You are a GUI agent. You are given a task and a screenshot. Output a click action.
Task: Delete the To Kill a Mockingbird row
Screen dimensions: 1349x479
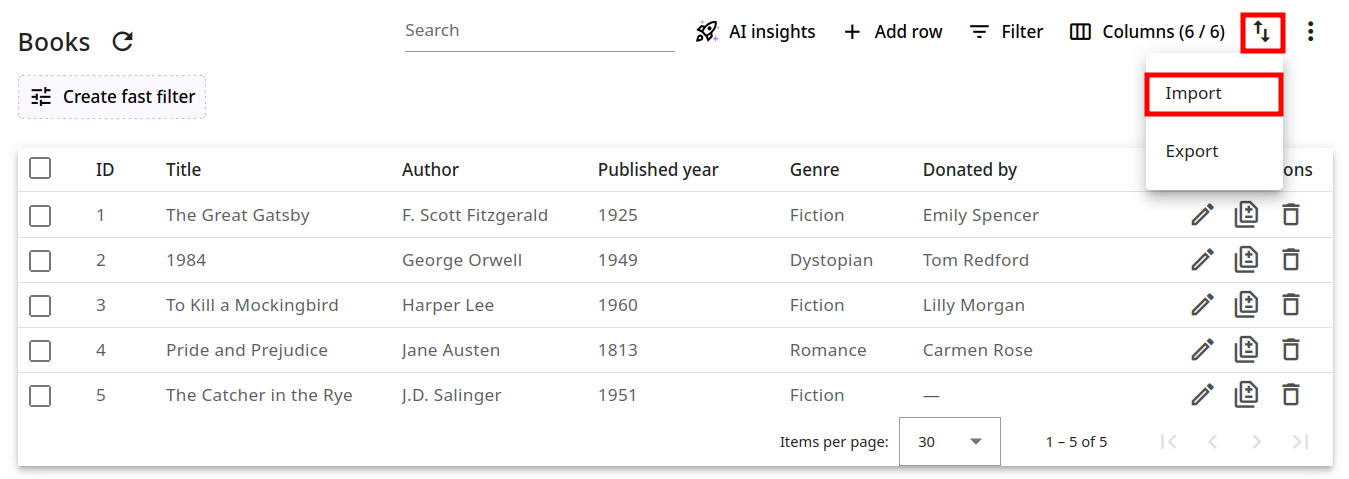(x=1291, y=305)
